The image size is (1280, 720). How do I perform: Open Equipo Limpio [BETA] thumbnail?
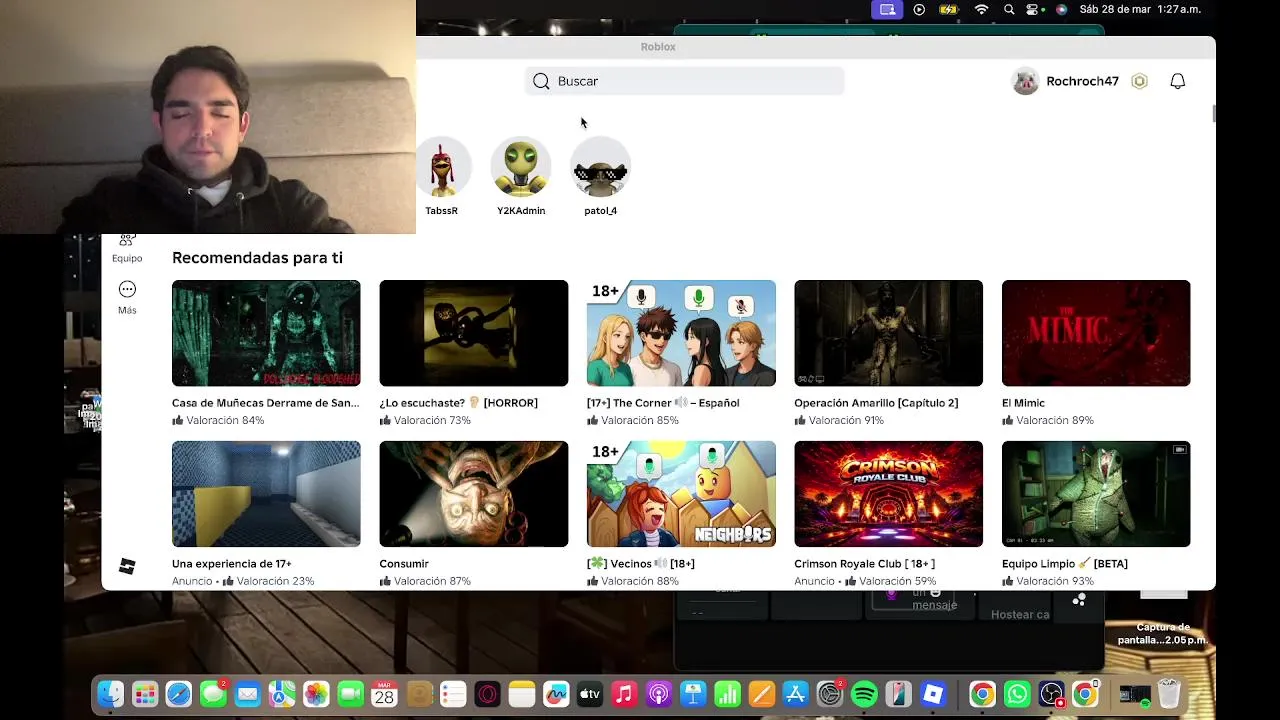pos(1096,494)
